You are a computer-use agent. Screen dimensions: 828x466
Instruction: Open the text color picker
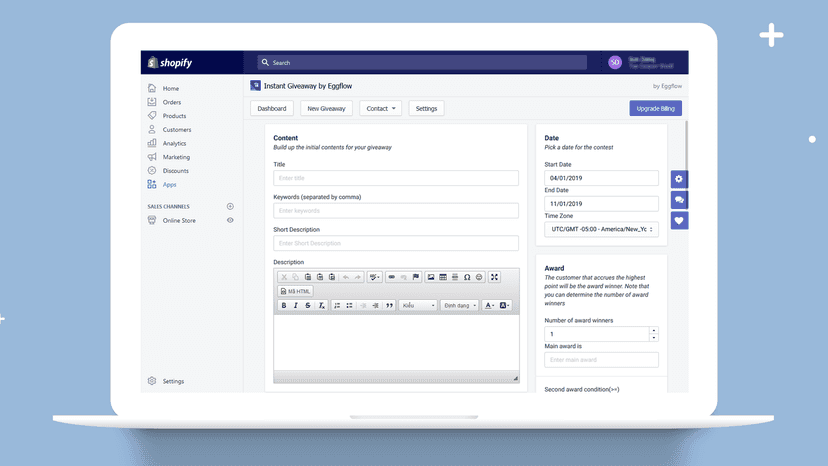490,305
